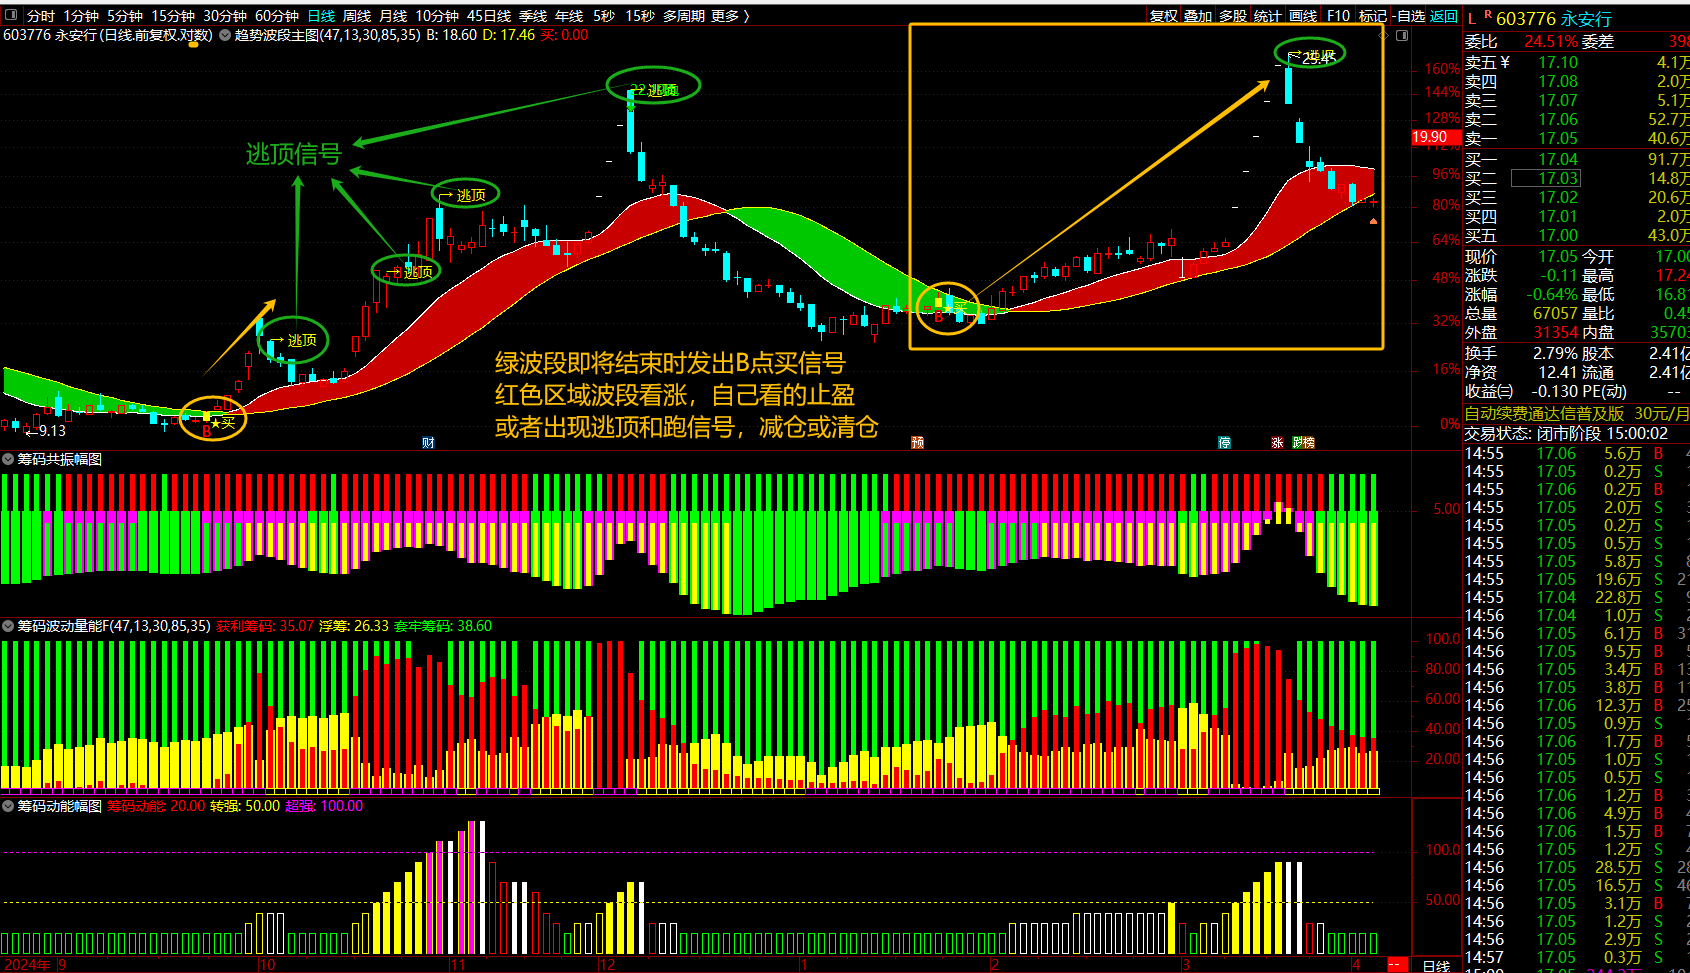Select the 10分钟 period tab
This screenshot has height=973, width=1690.
click(x=437, y=16)
